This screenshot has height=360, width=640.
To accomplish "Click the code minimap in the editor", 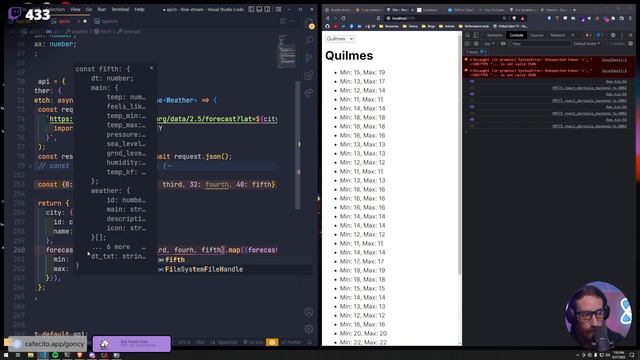I will 287,51.
